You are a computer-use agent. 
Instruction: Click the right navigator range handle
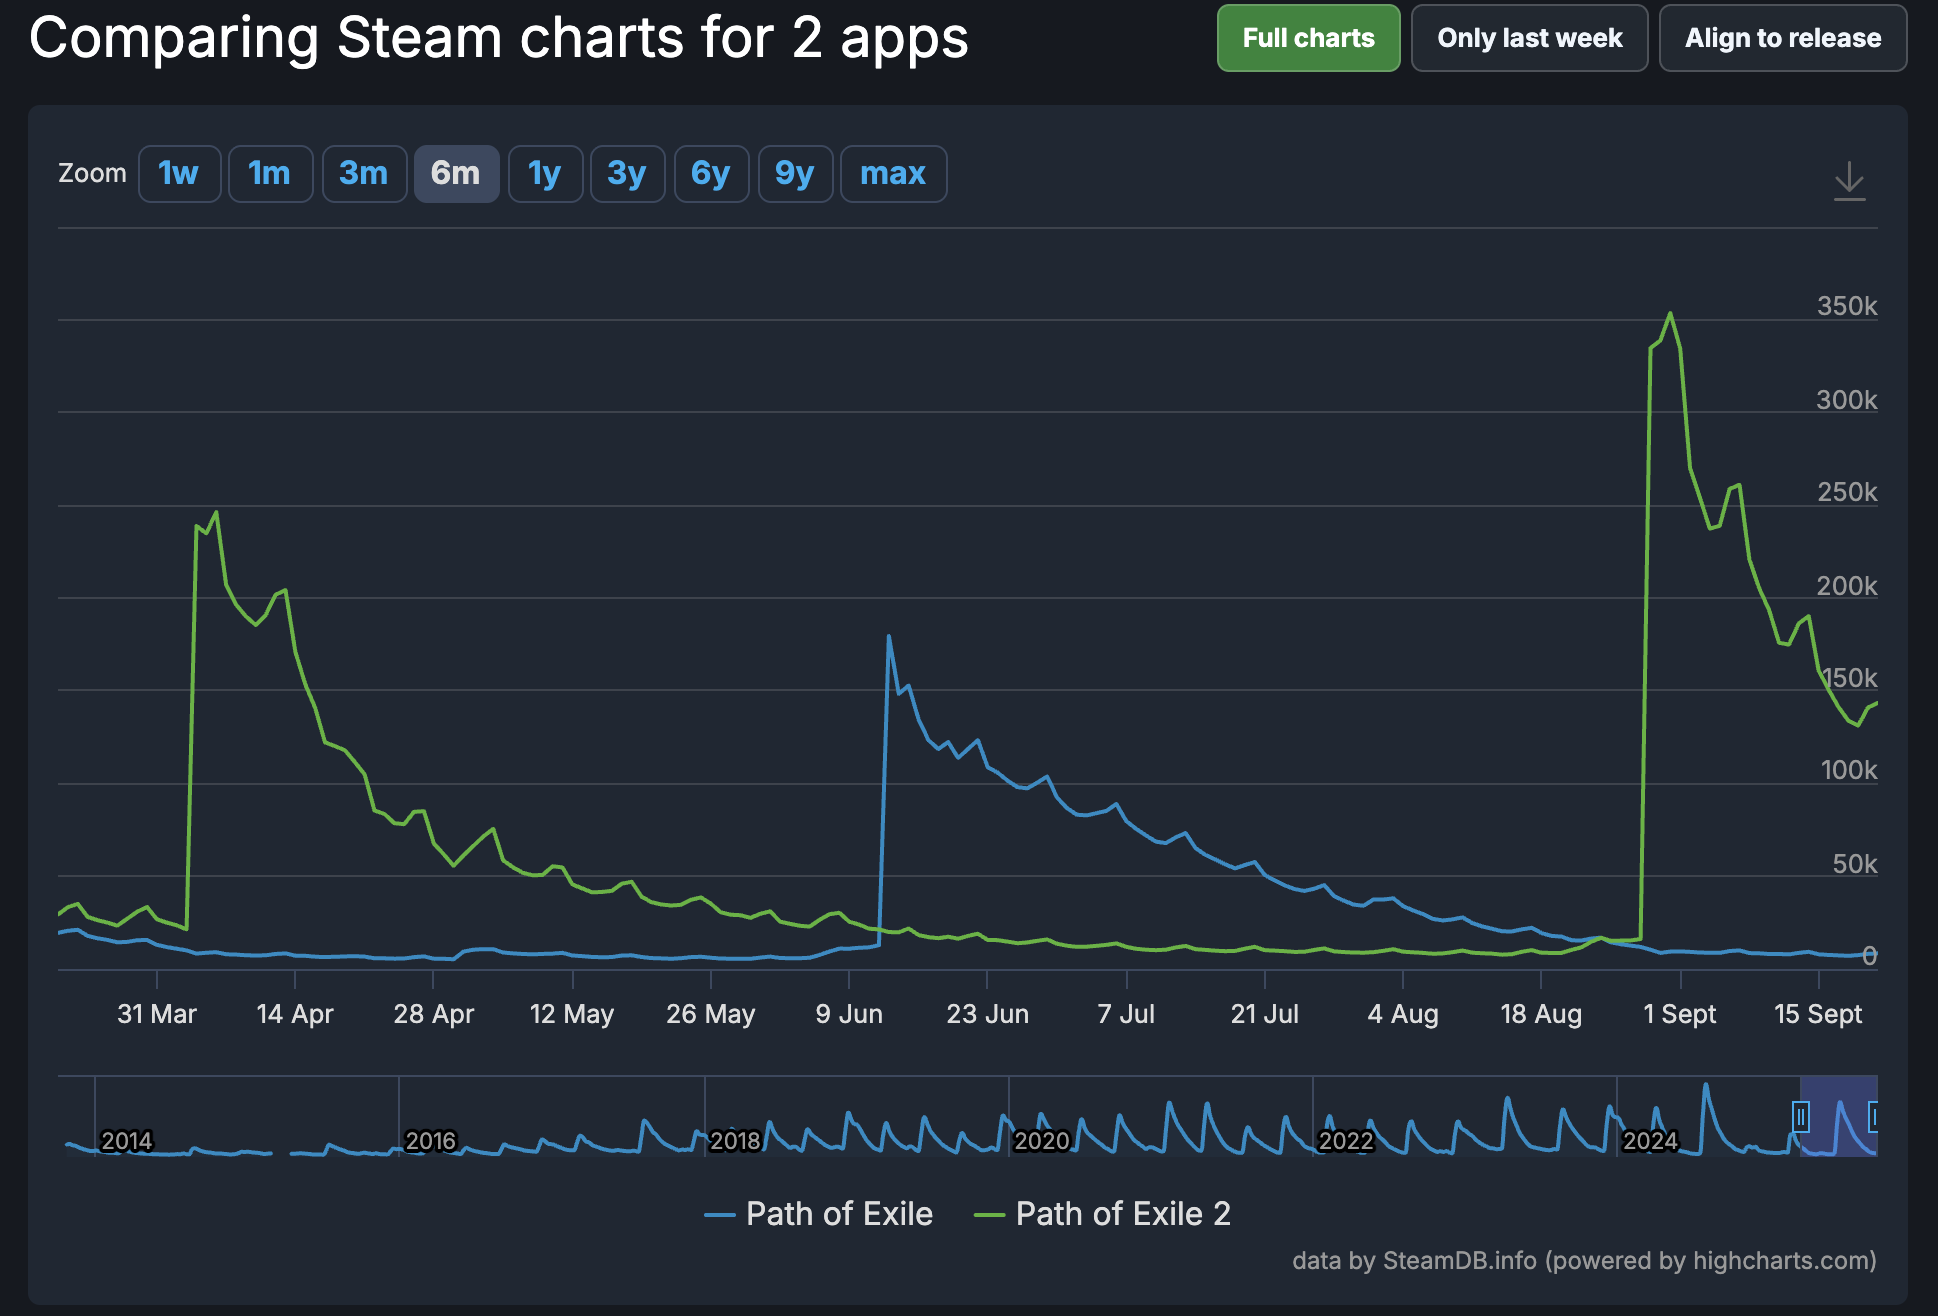click(1872, 1116)
